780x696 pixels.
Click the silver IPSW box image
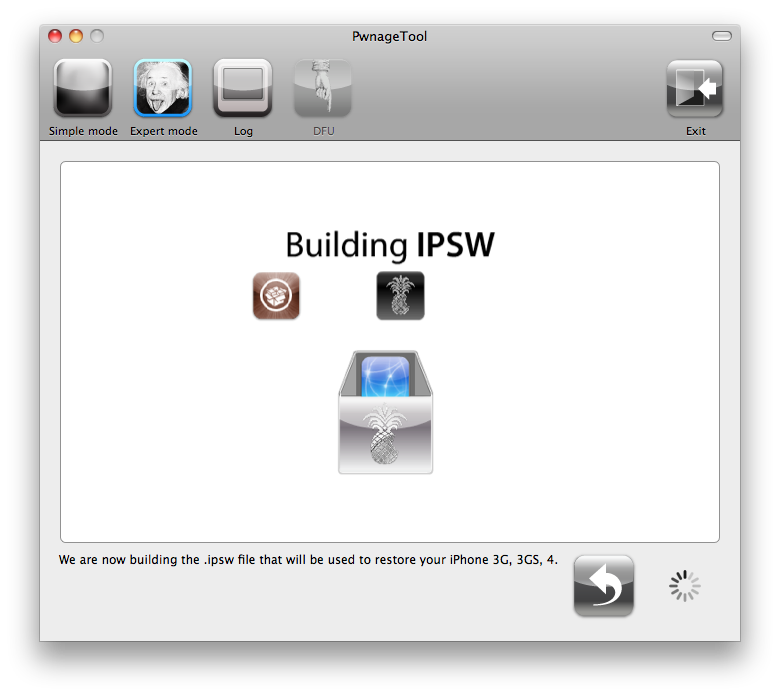386,413
